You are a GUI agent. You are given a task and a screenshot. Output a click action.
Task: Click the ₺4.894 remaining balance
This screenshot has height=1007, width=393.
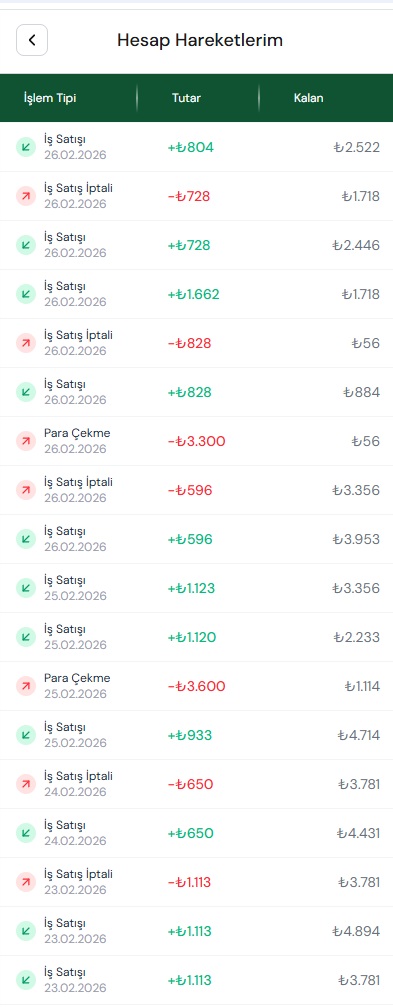pos(356,931)
